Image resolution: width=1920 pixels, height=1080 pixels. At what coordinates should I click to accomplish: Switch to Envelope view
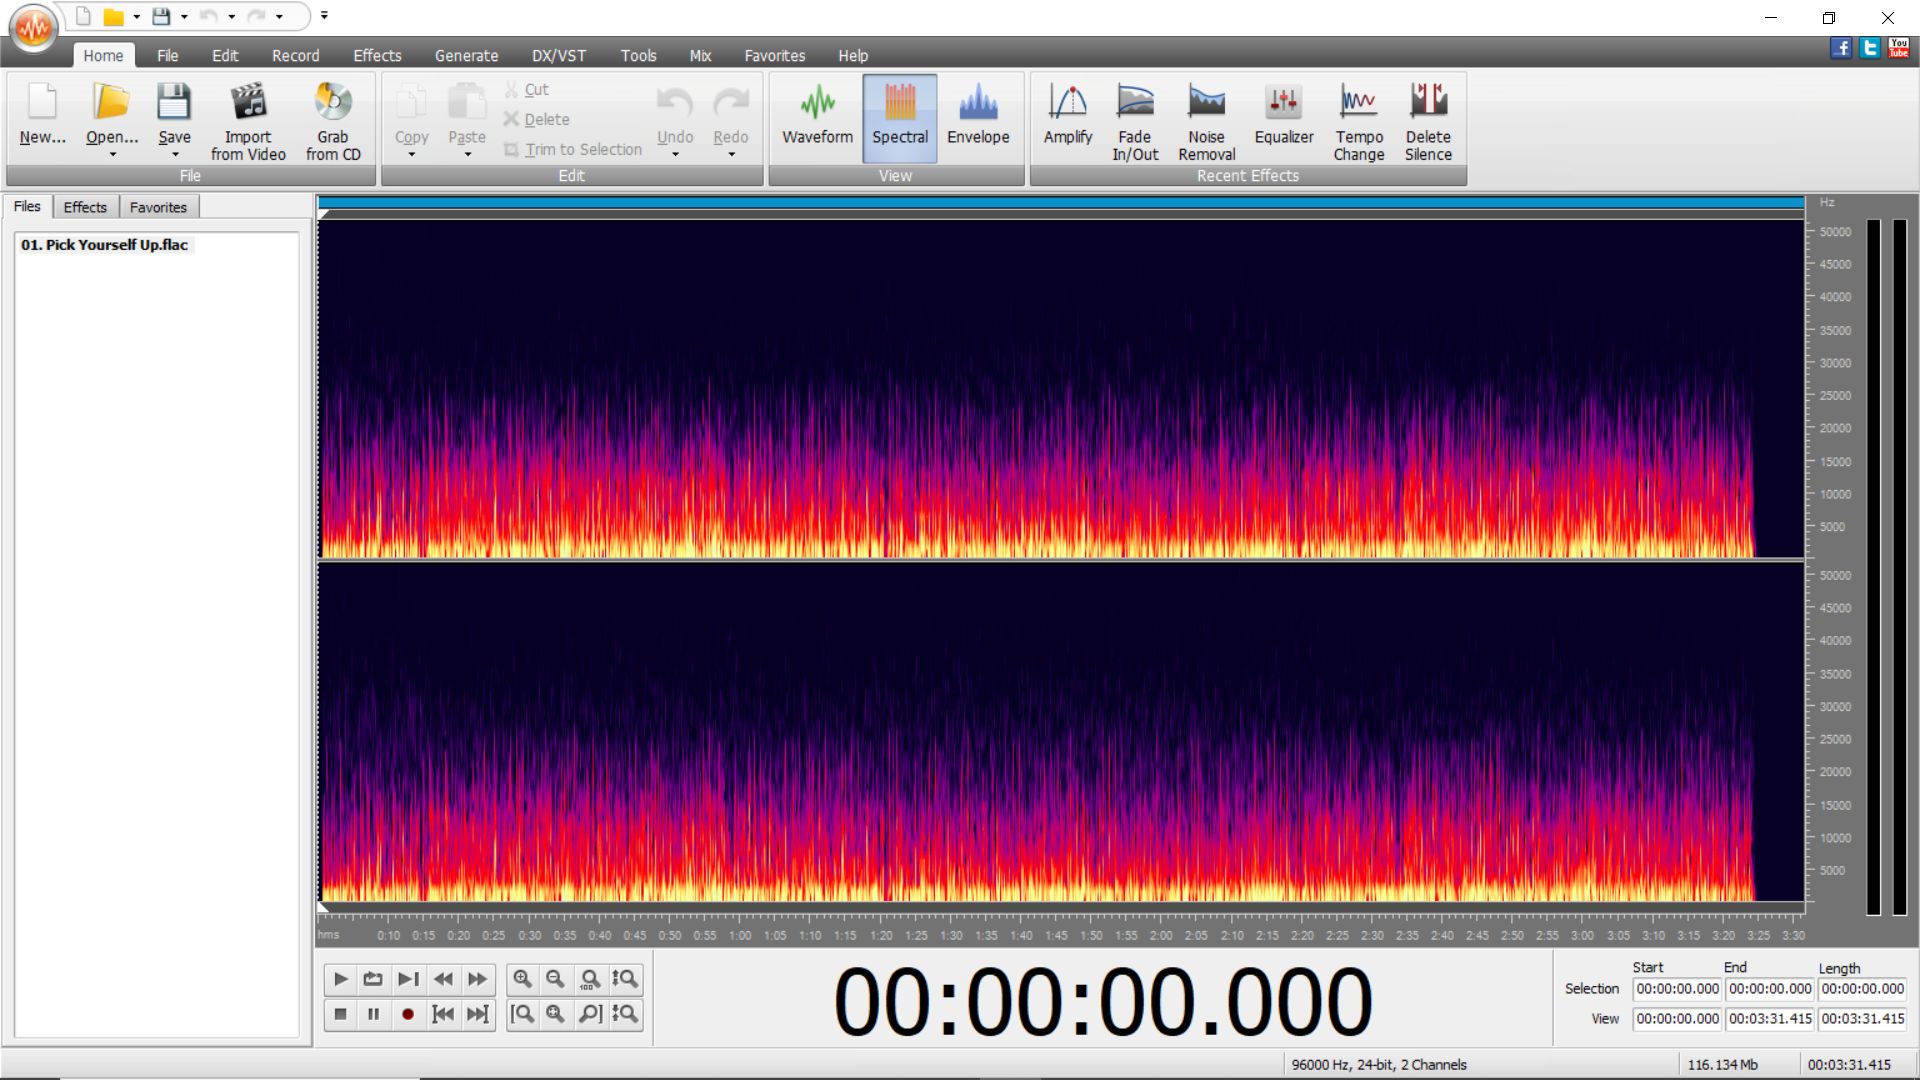[x=978, y=116]
